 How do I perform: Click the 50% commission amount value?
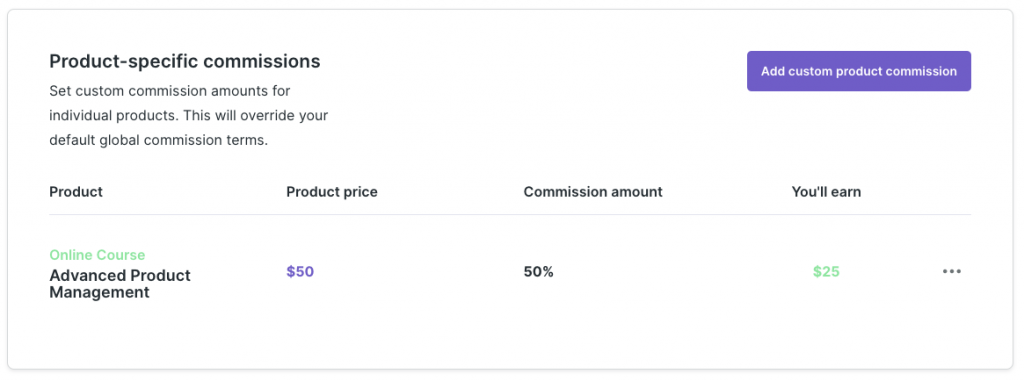[x=539, y=272]
